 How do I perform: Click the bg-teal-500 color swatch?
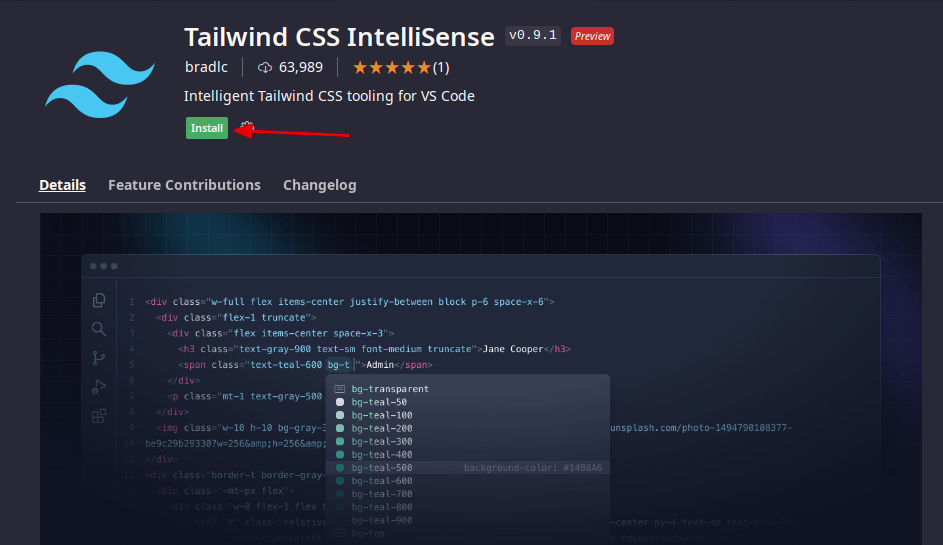point(340,467)
